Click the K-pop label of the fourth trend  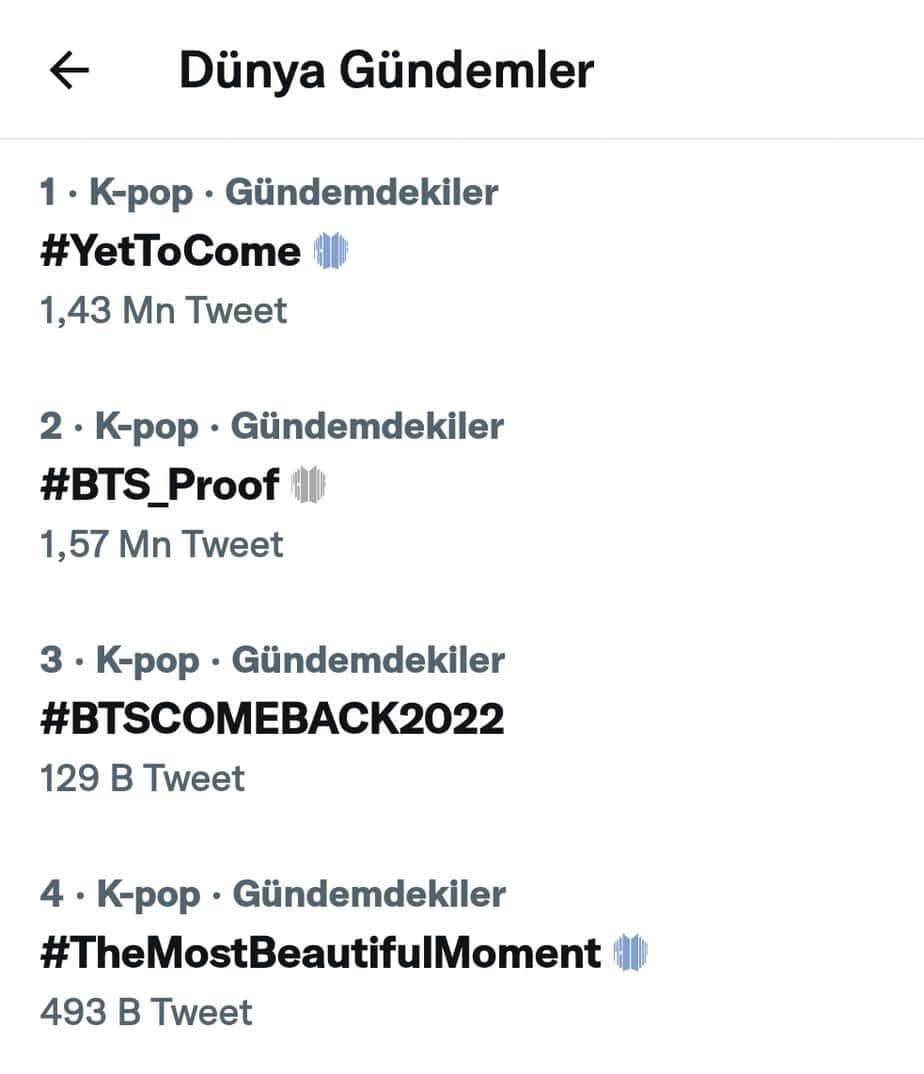point(148,895)
